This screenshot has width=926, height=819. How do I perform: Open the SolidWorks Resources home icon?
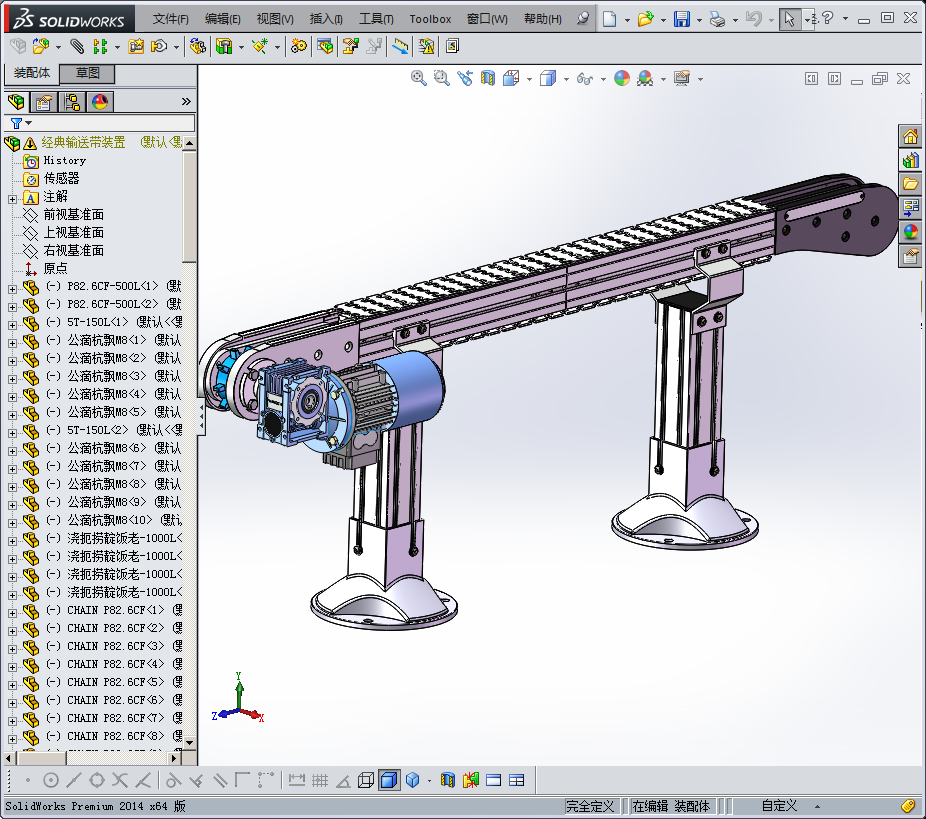coord(910,137)
